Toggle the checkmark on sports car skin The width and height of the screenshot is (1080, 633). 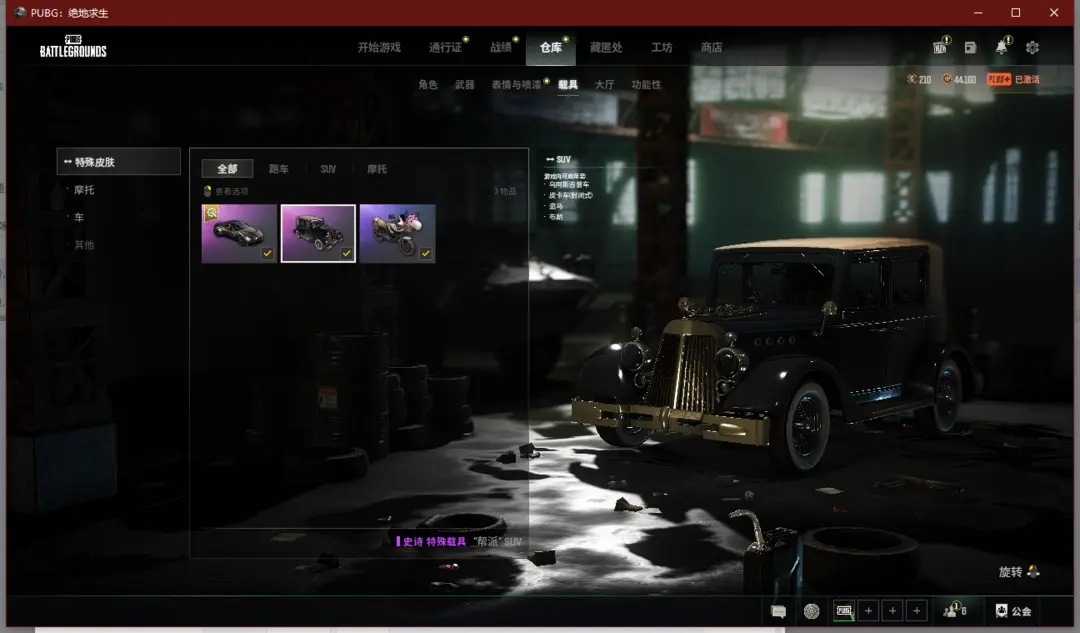pyautogui.click(x=267, y=253)
